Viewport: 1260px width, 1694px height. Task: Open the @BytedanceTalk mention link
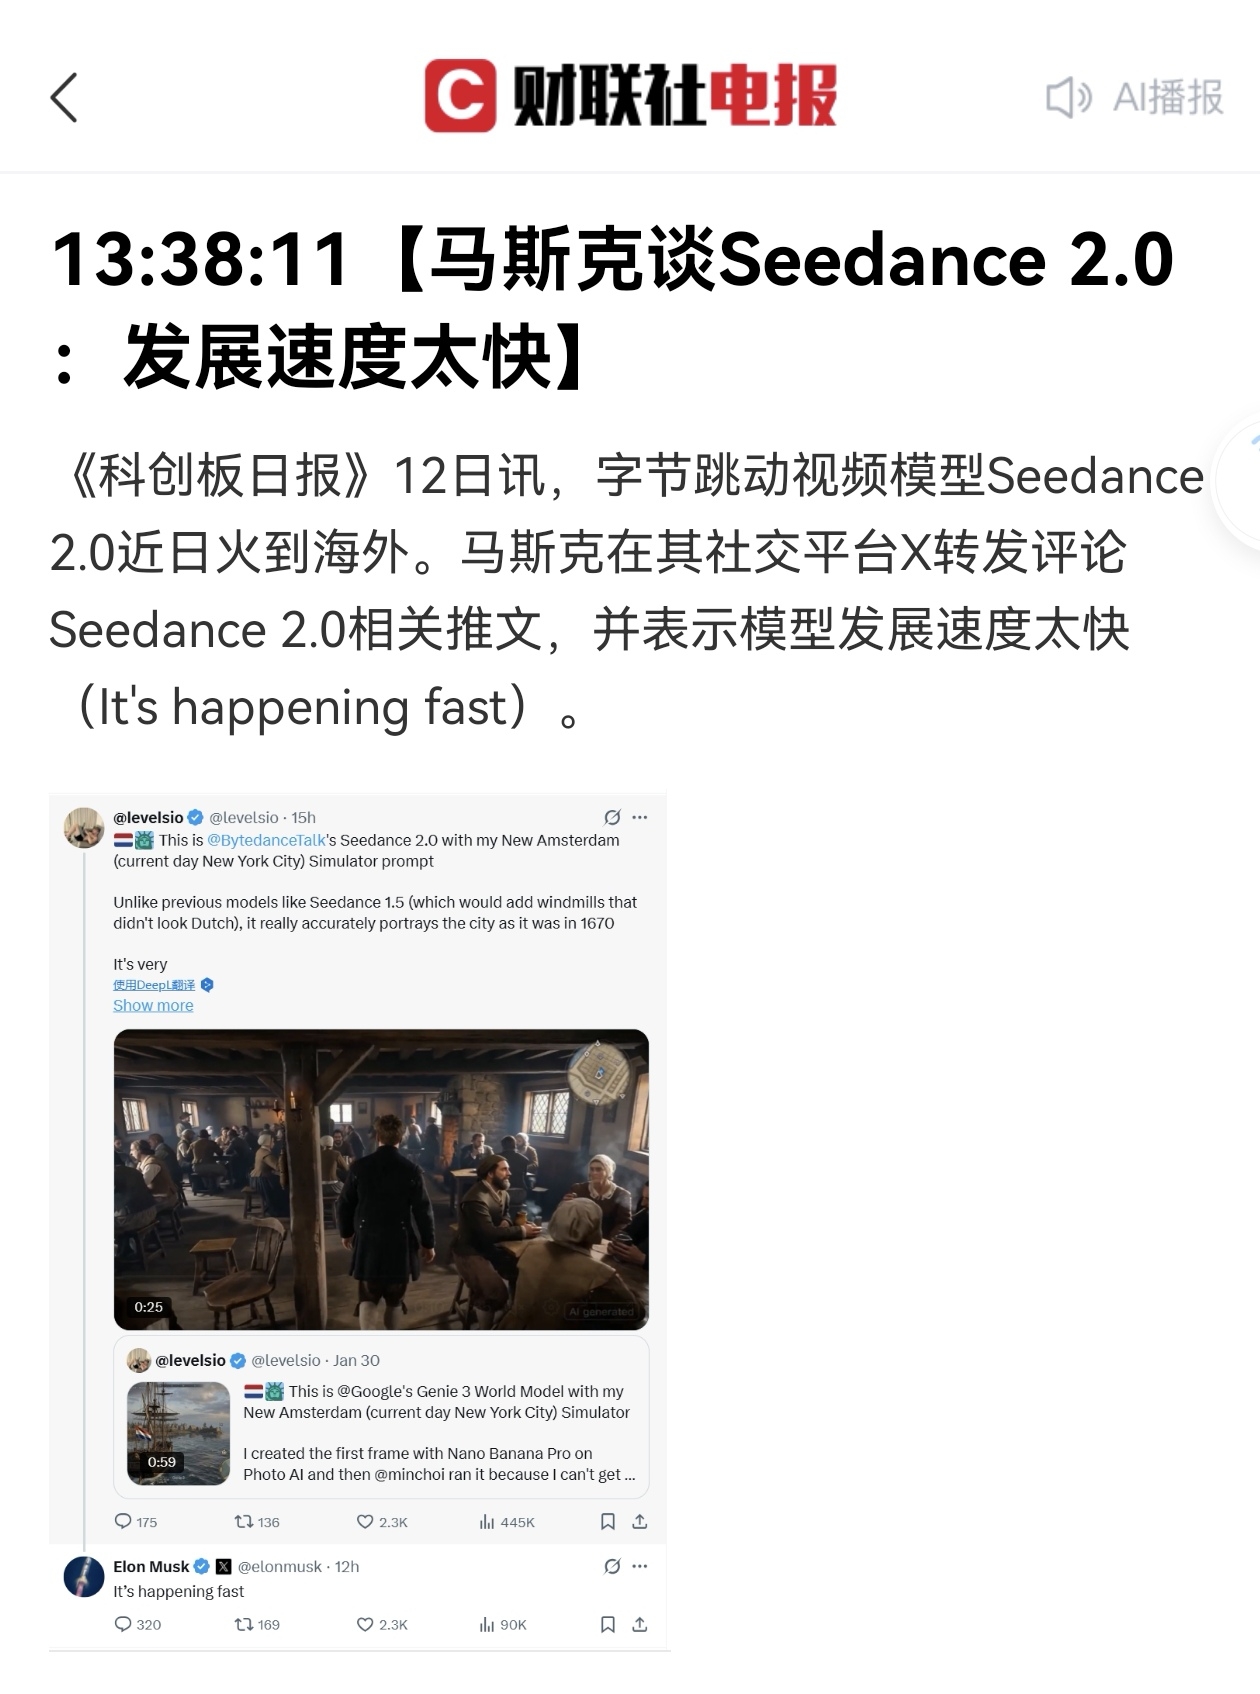[266, 840]
